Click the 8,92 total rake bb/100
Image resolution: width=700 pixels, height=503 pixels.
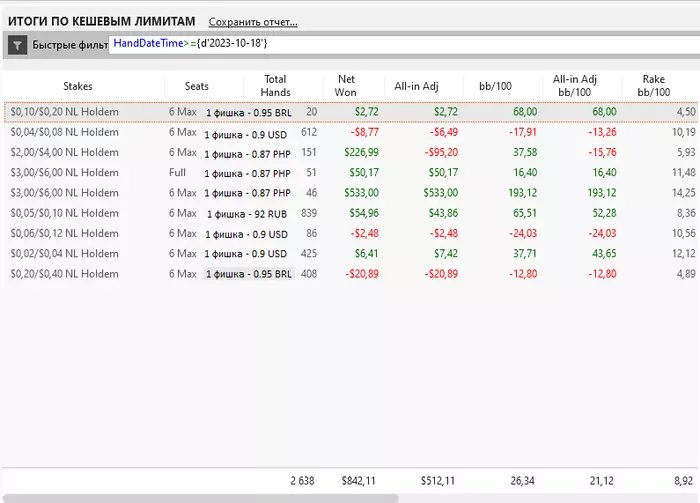coord(683,481)
